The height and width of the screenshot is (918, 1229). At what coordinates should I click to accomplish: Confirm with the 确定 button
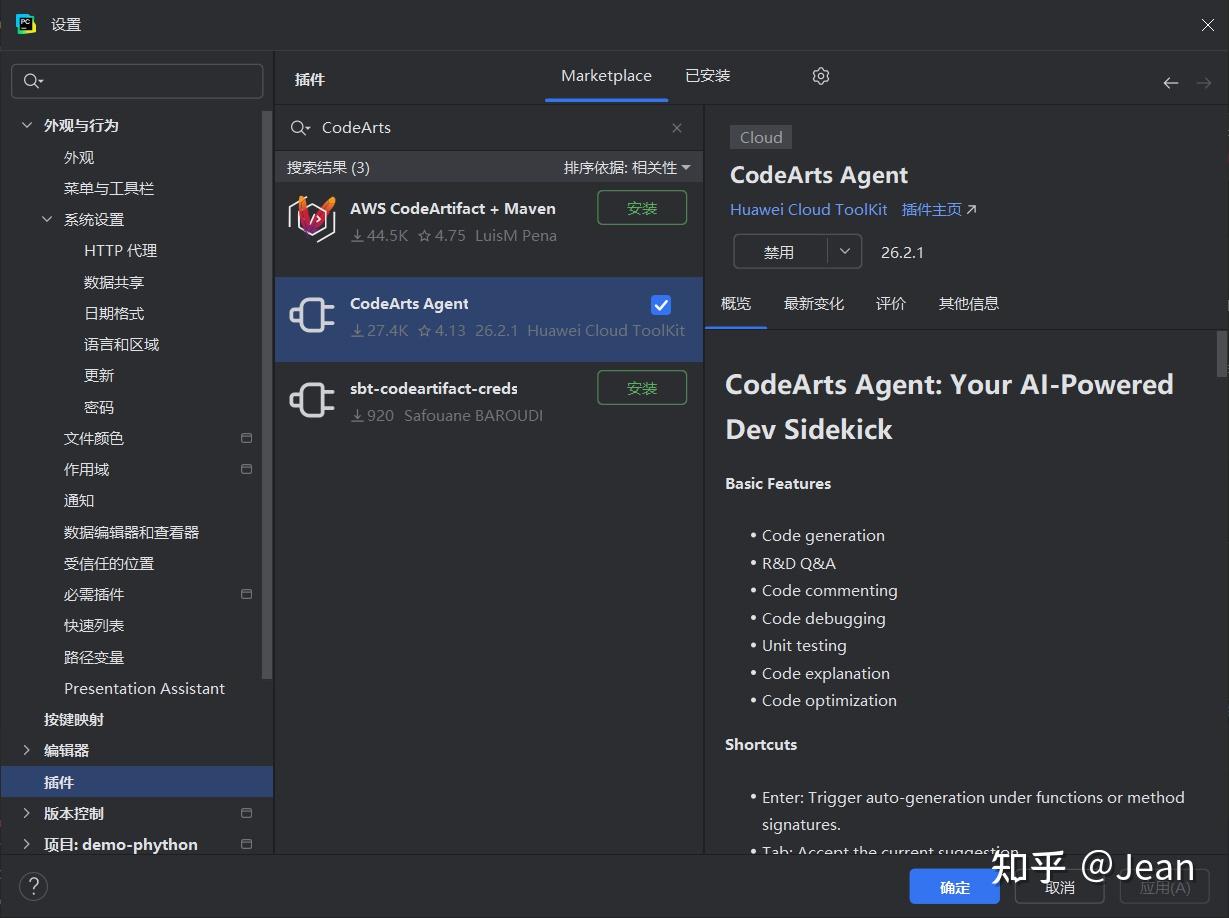coord(954,887)
